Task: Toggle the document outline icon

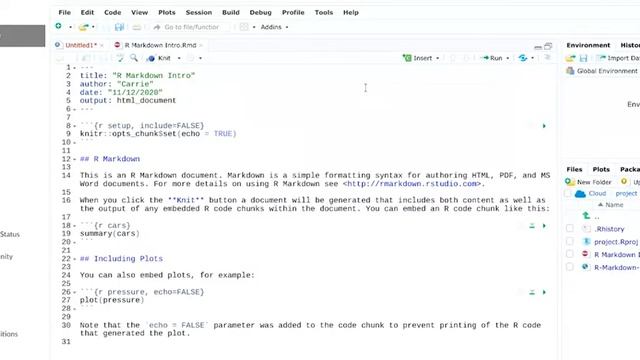Action: tap(547, 58)
